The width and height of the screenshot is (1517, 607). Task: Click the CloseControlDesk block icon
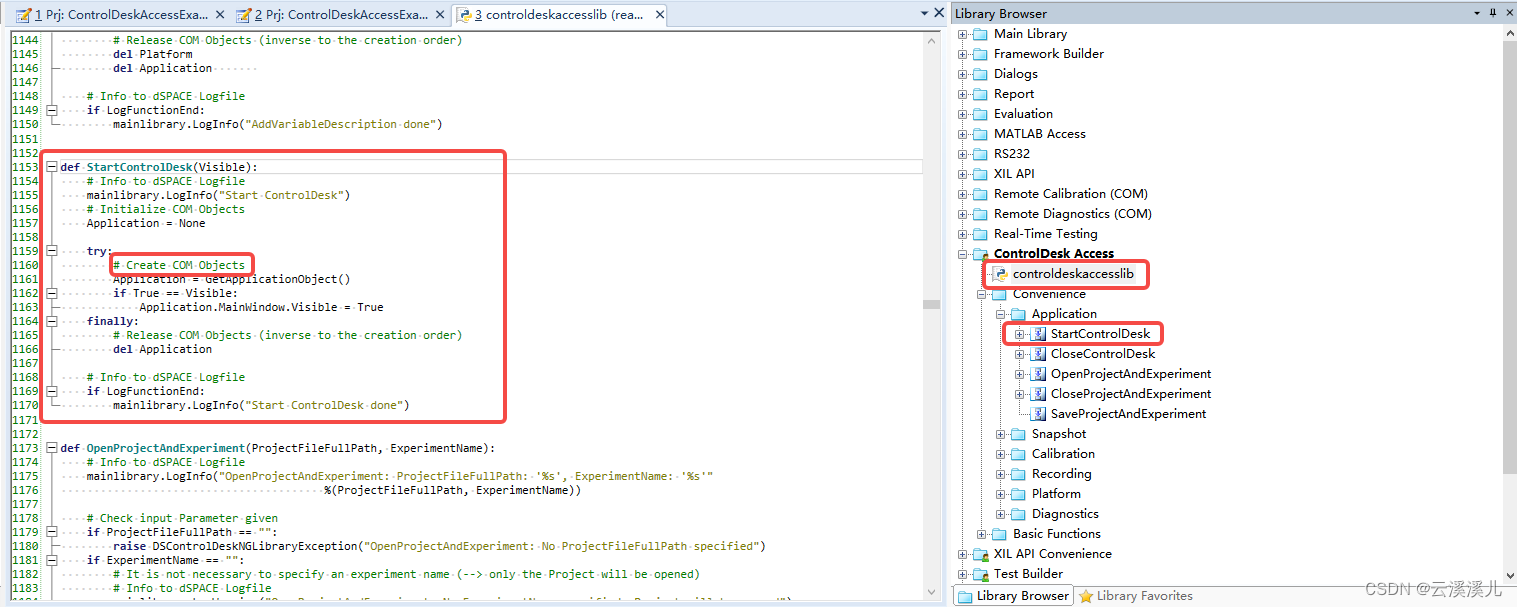click(x=1038, y=354)
